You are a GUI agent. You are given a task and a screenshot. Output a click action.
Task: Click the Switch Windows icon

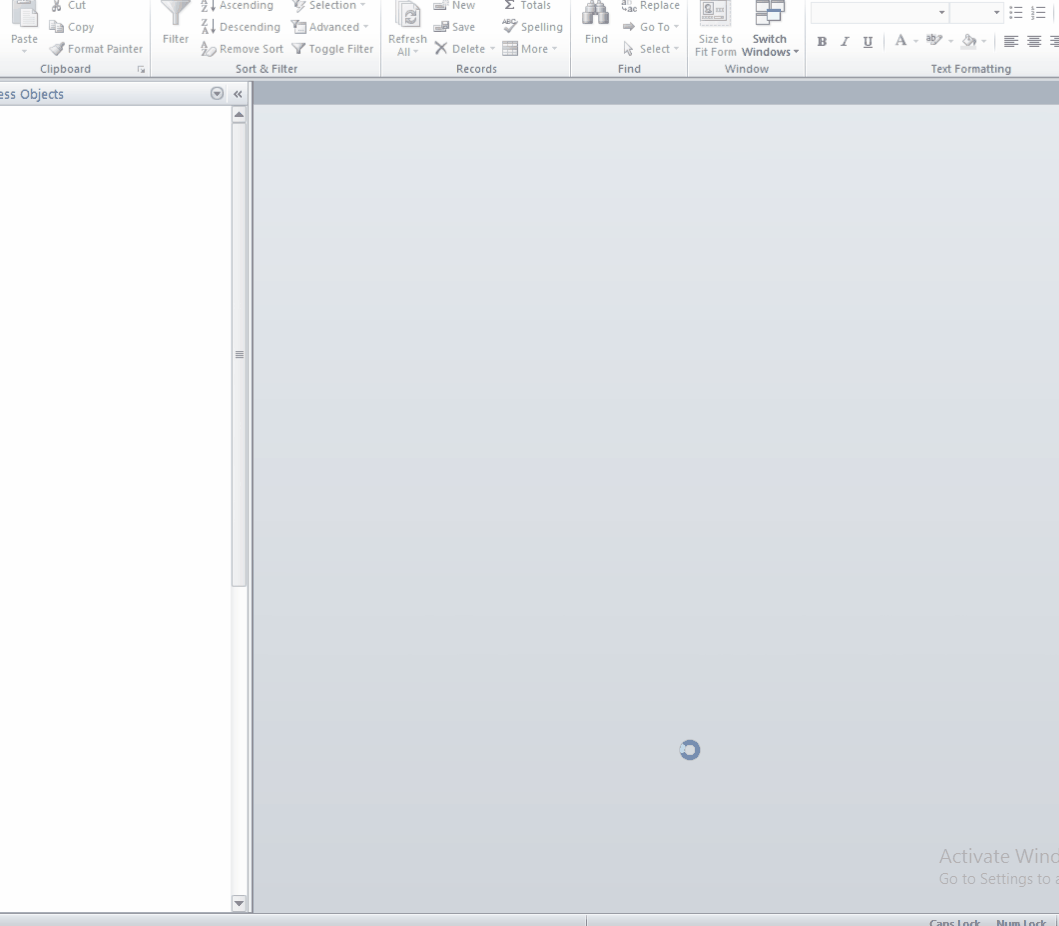click(769, 13)
